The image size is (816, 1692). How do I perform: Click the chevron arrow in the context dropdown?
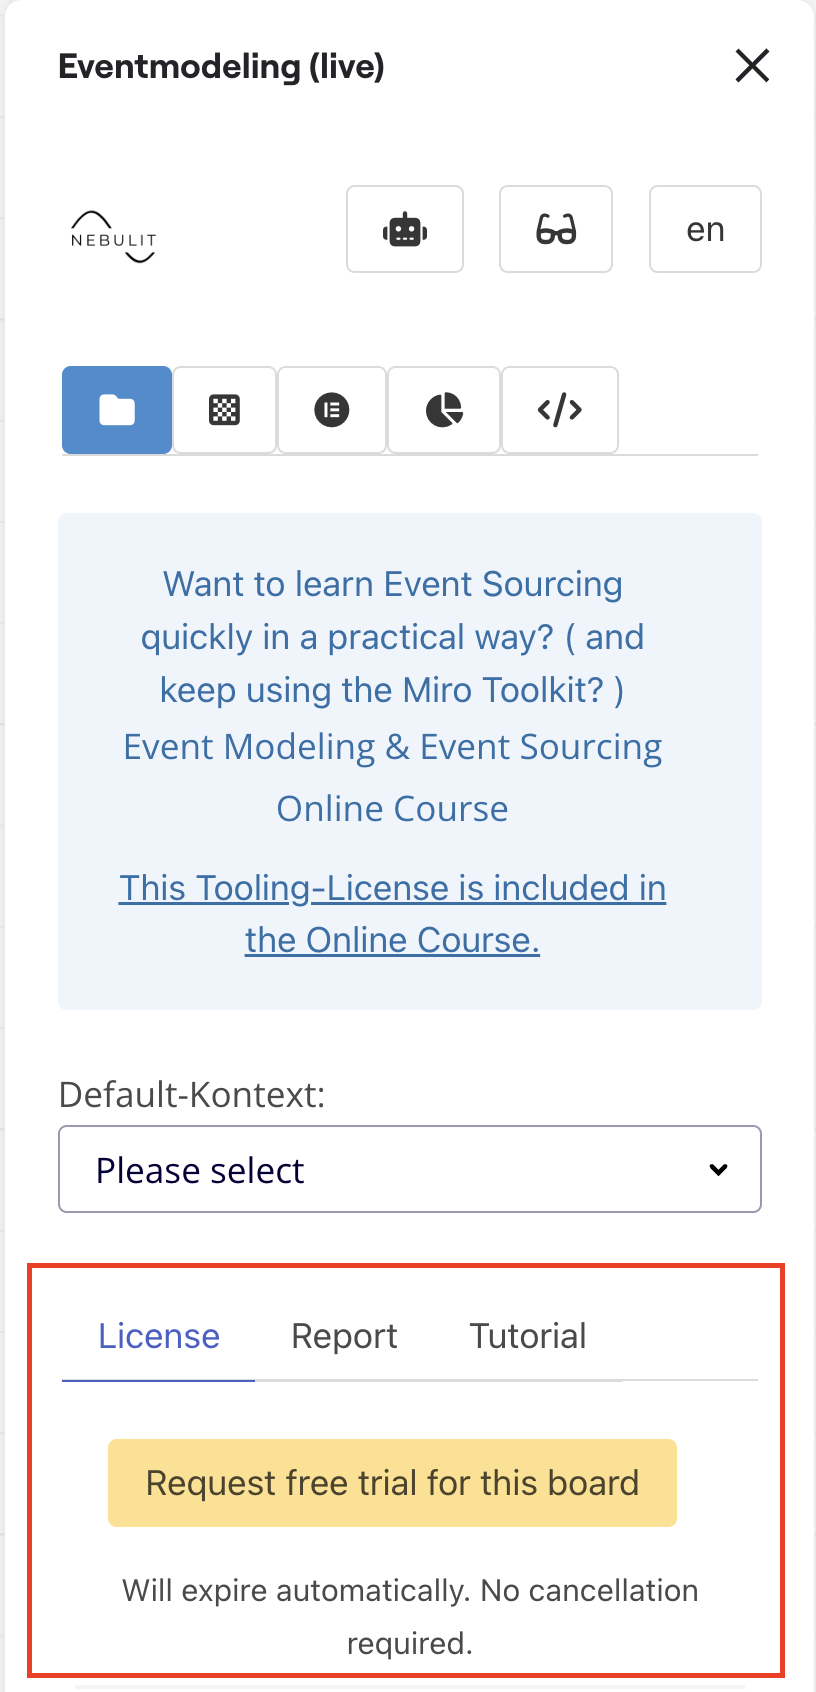coord(718,1169)
